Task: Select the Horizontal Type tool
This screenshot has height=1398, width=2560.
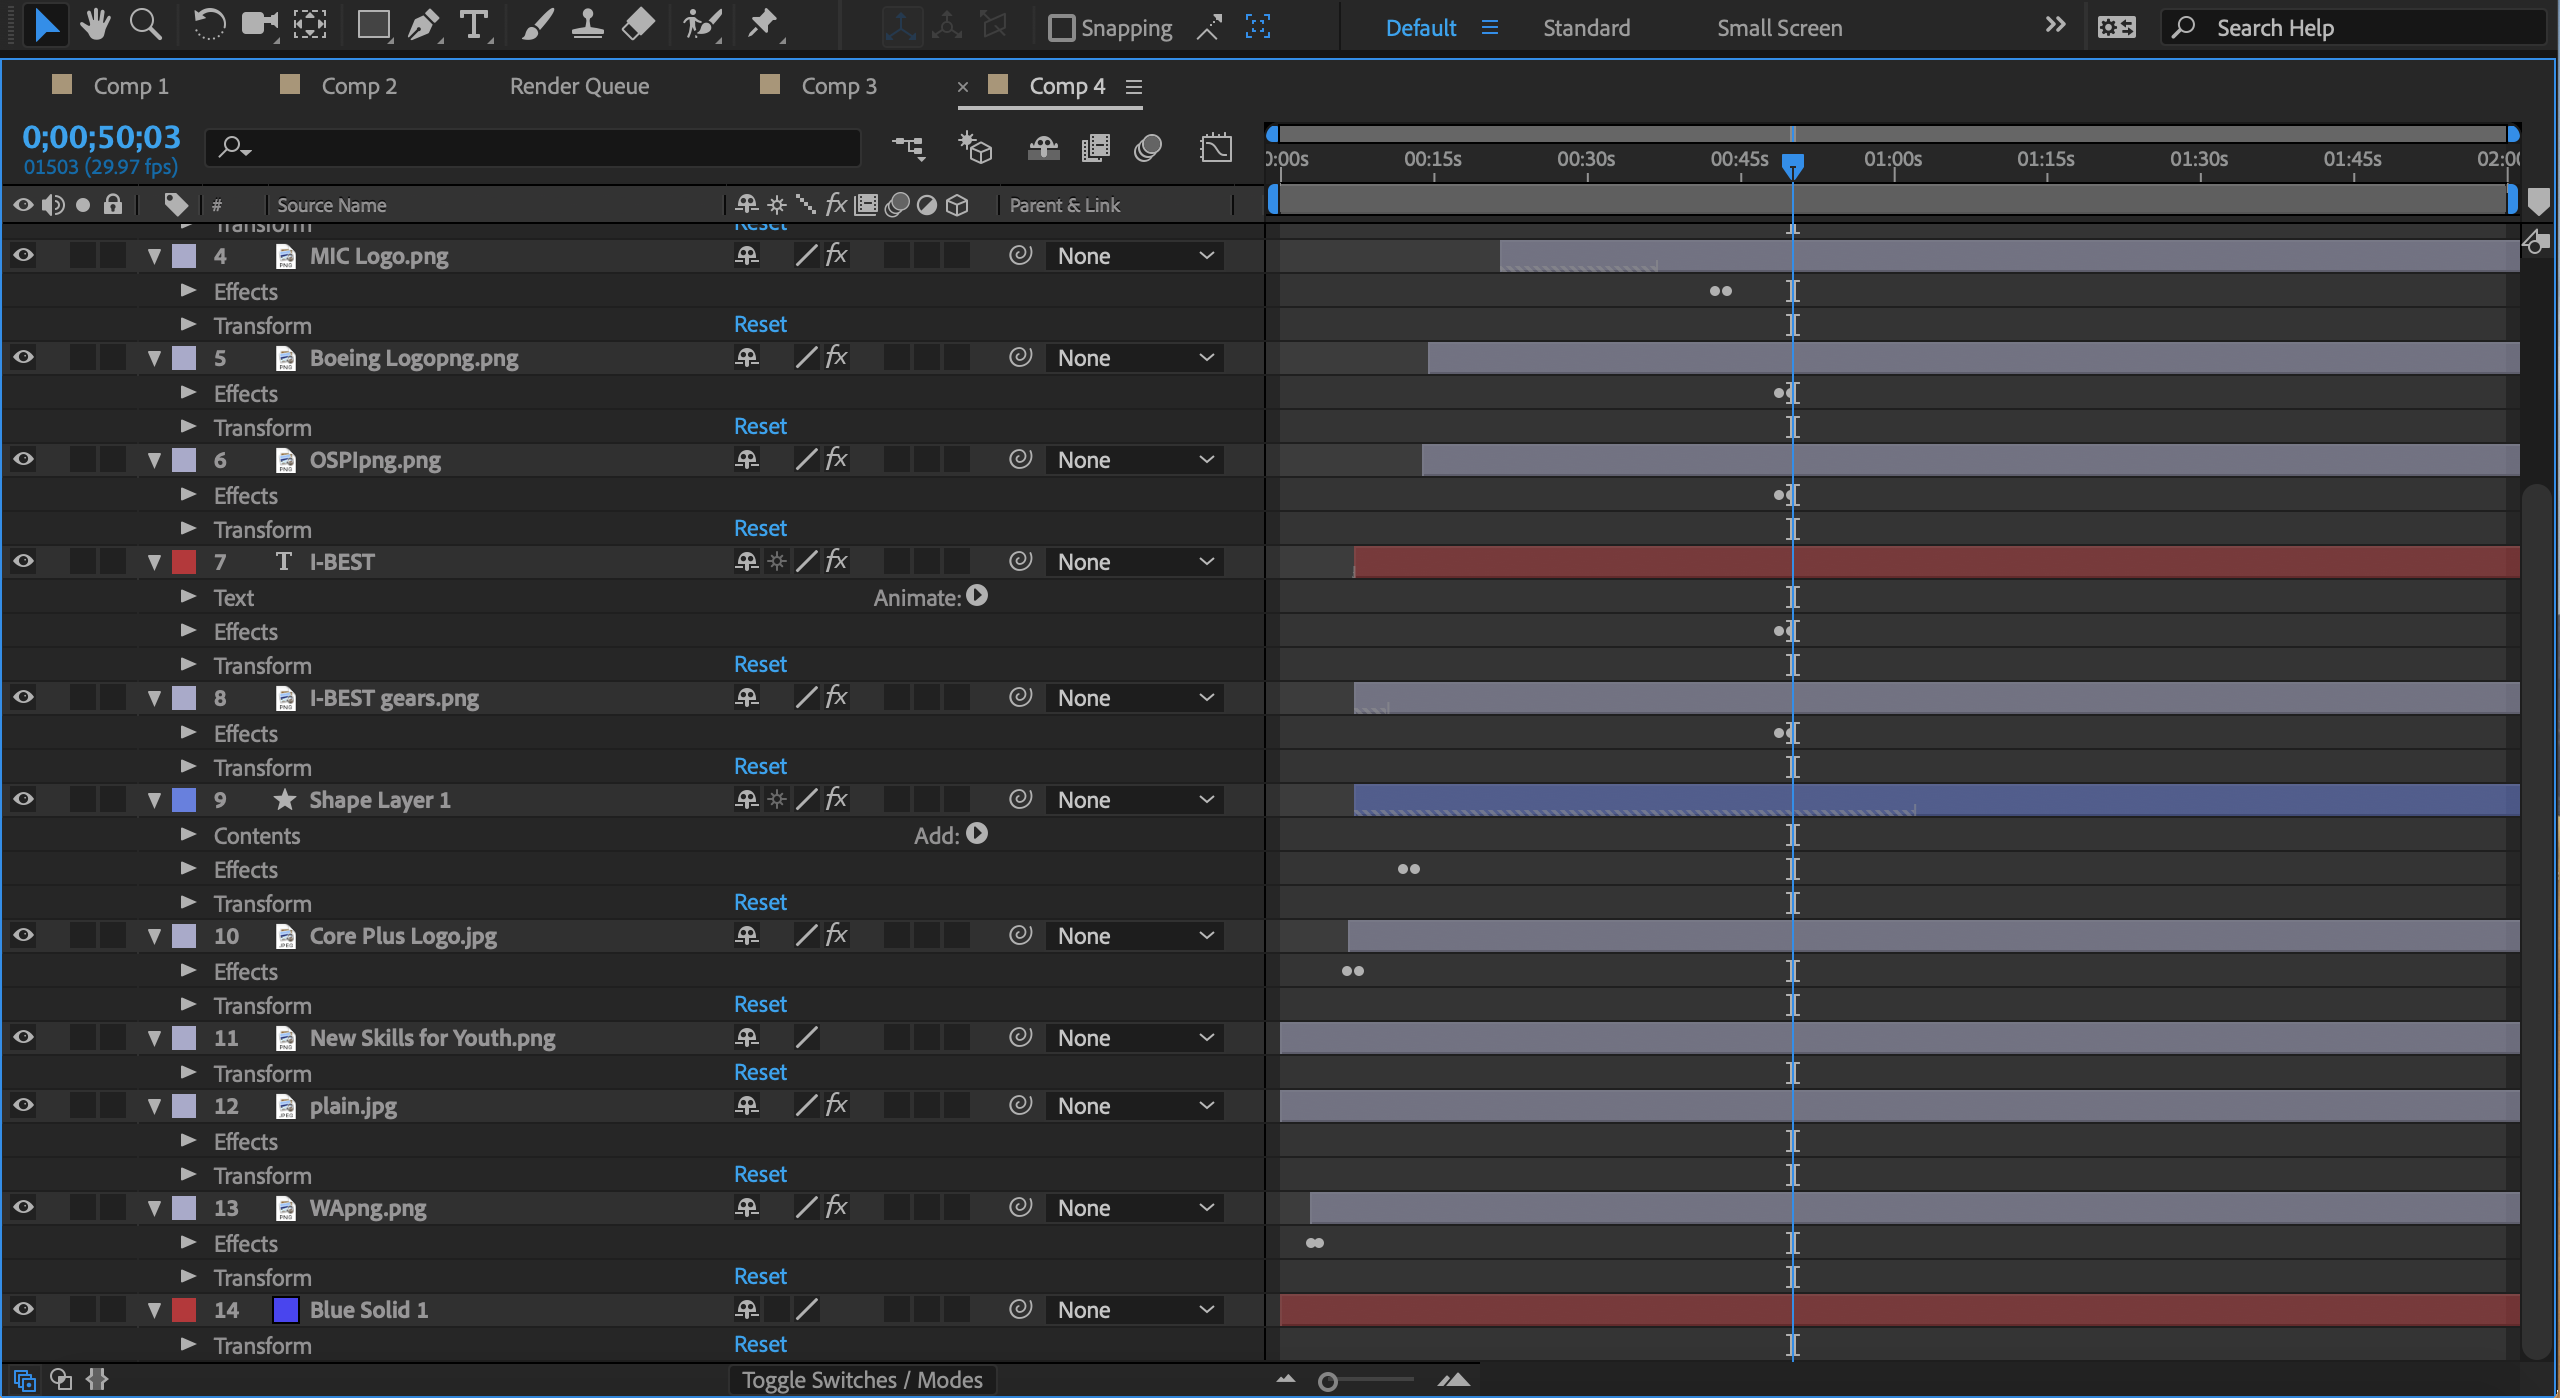Action: 474,25
